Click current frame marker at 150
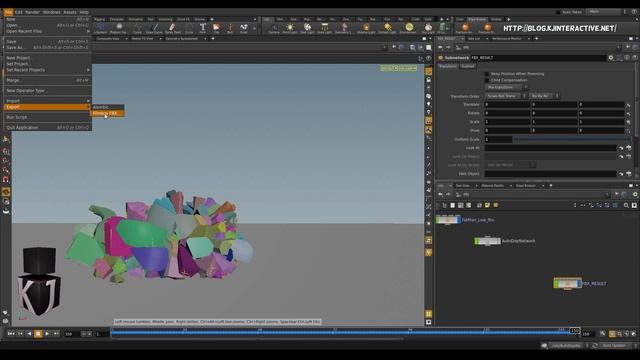Viewport: 640px width, 360px height. [574, 331]
